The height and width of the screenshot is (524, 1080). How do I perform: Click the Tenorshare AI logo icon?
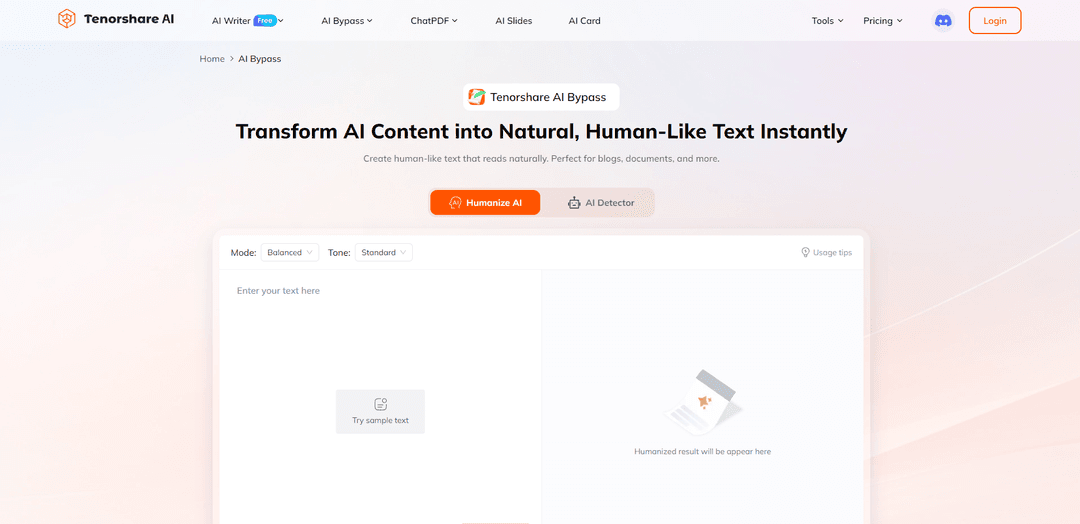[x=67, y=19]
